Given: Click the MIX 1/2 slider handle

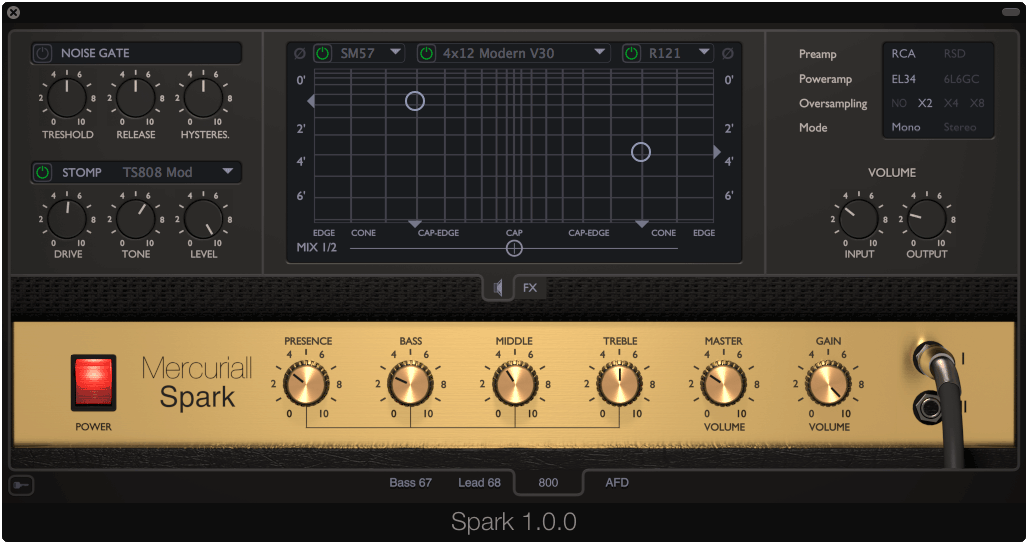Looking at the screenshot, I should click(x=514, y=248).
